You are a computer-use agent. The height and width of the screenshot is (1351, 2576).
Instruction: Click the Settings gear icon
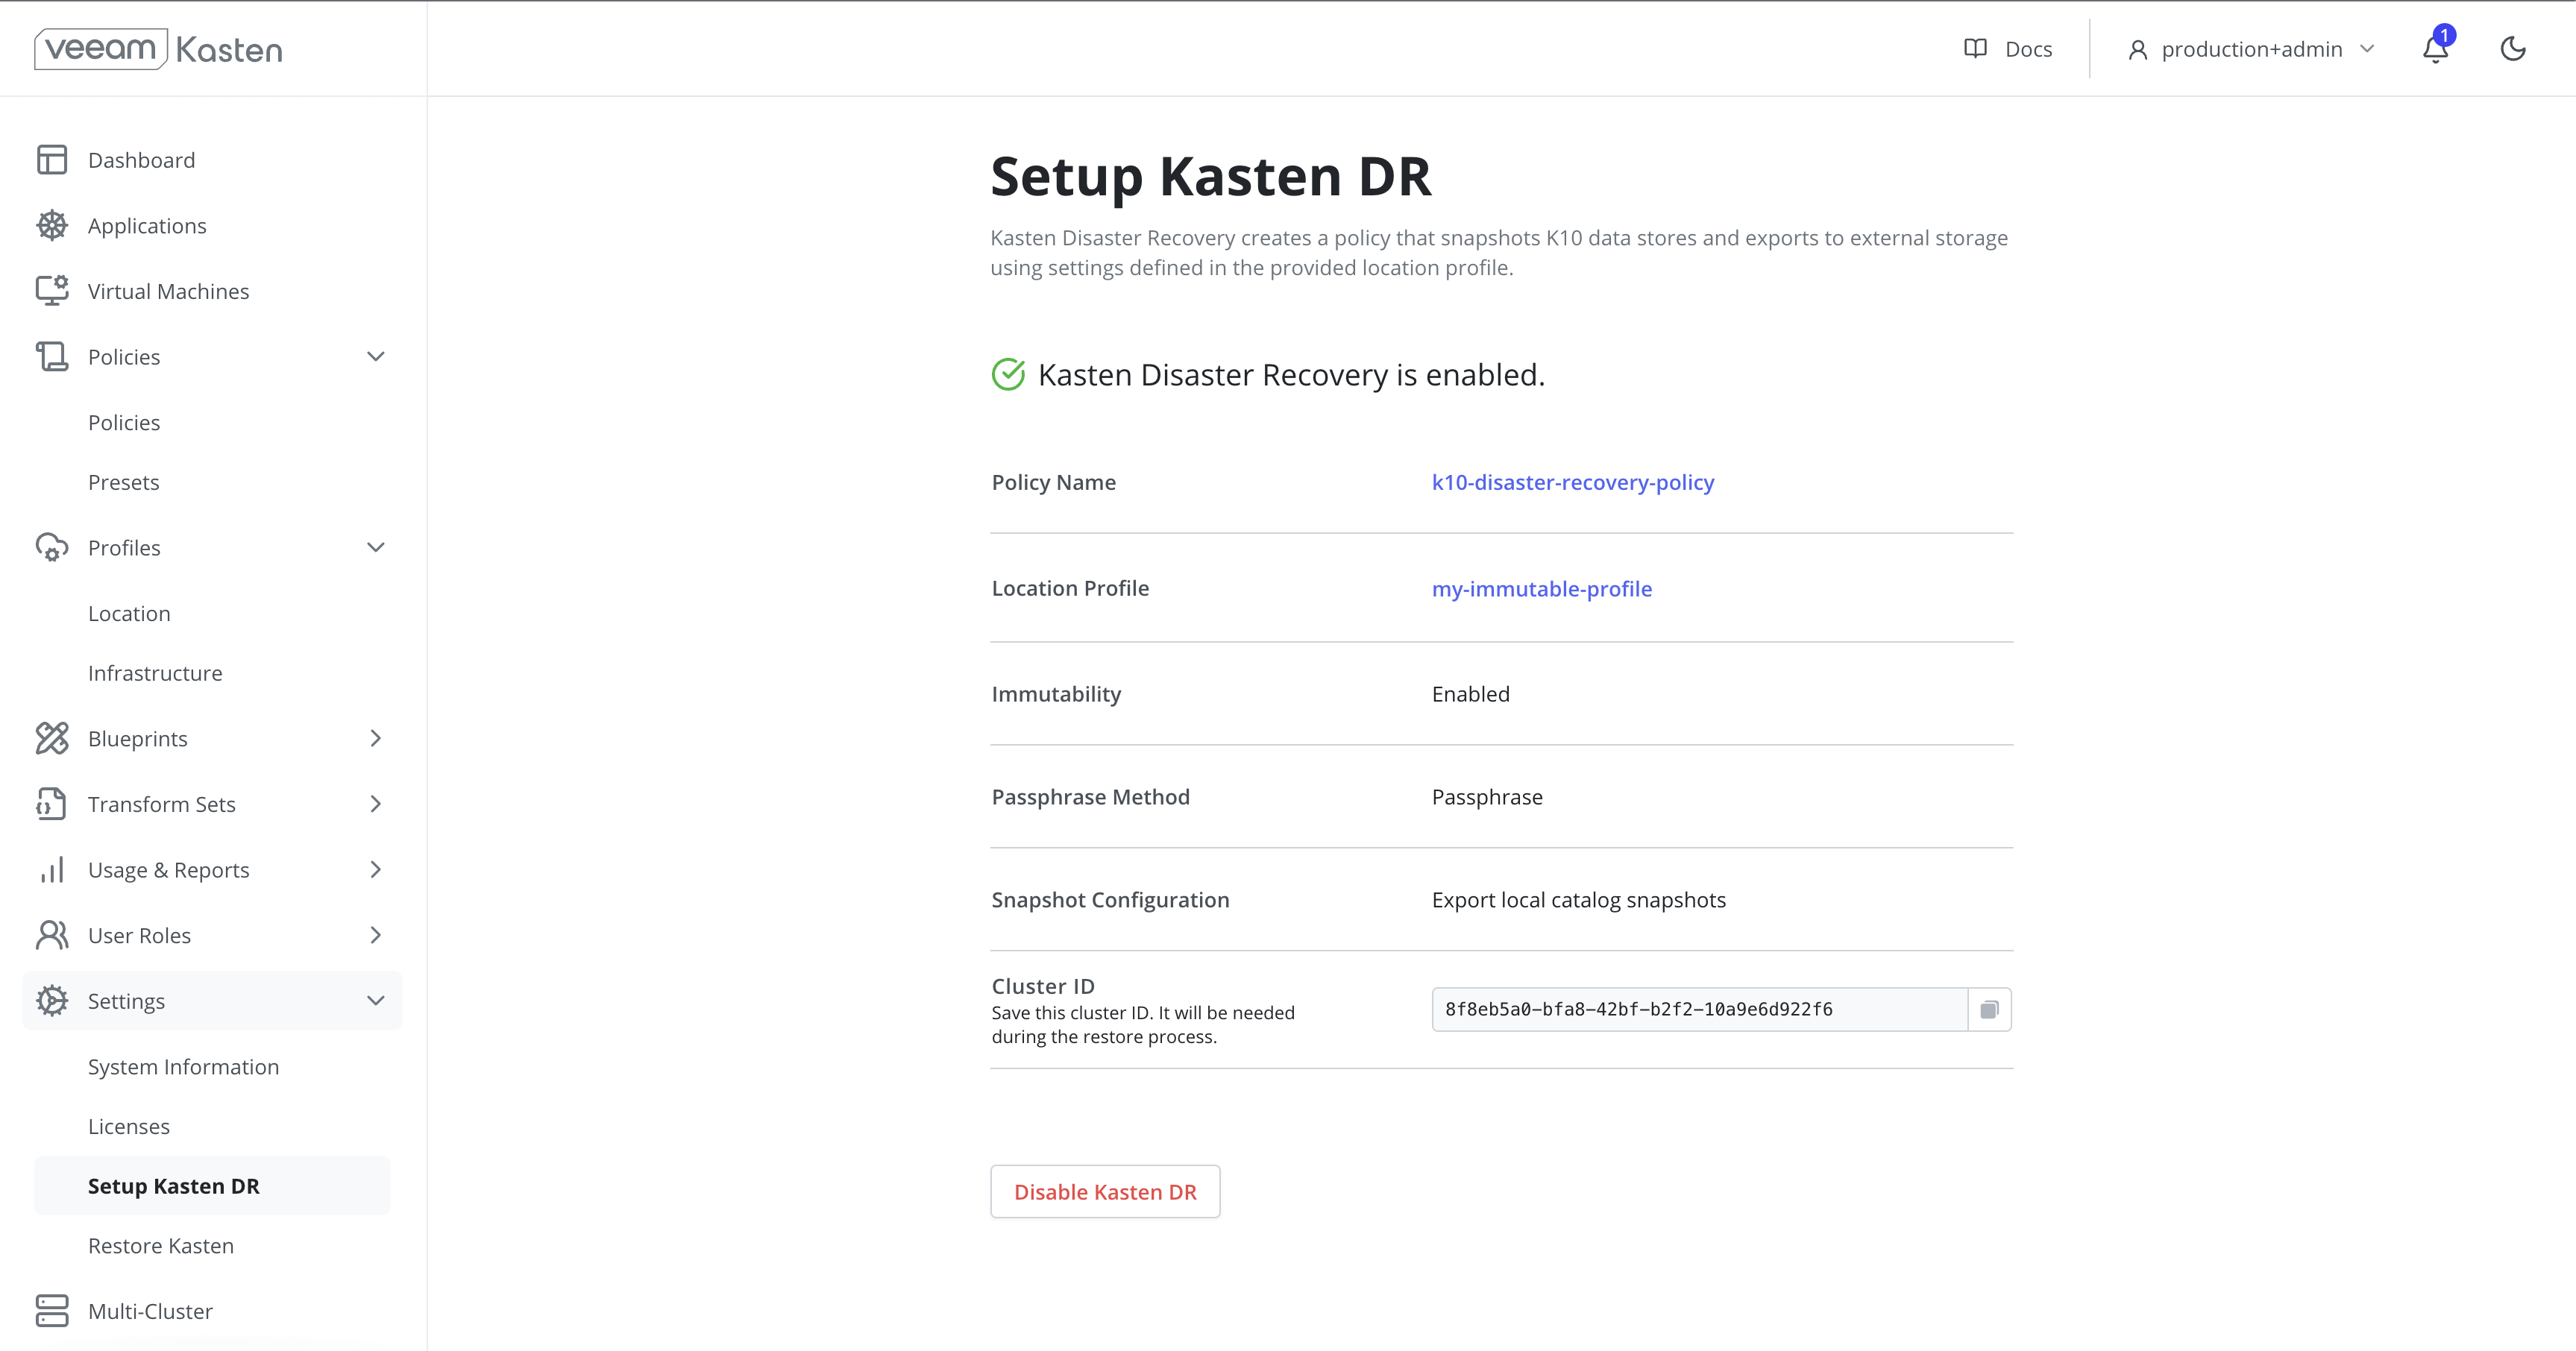pyautogui.click(x=52, y=1001)
